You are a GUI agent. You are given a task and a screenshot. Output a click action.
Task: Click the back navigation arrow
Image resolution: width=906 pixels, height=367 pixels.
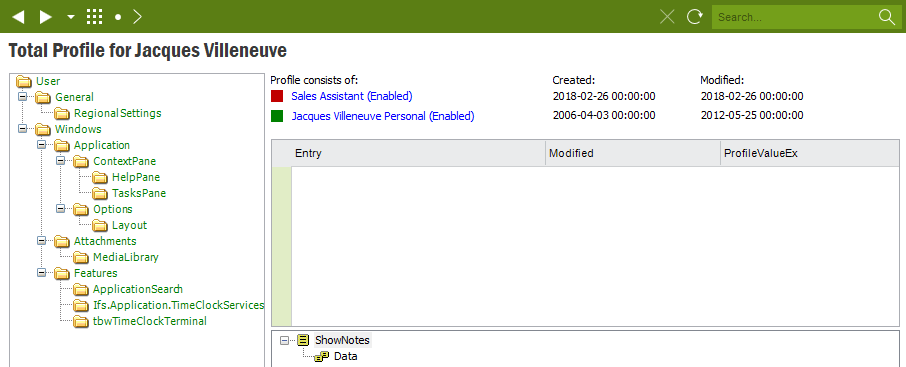18,17
